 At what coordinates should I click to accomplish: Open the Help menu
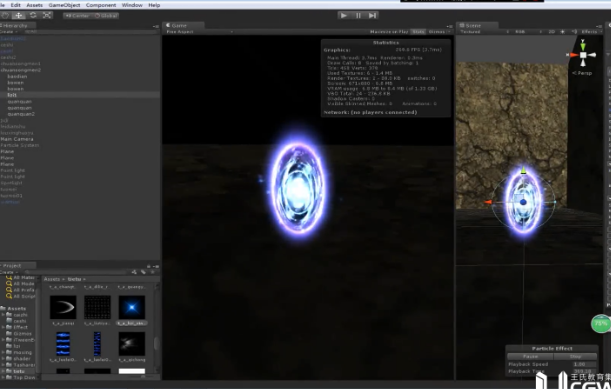154,5
